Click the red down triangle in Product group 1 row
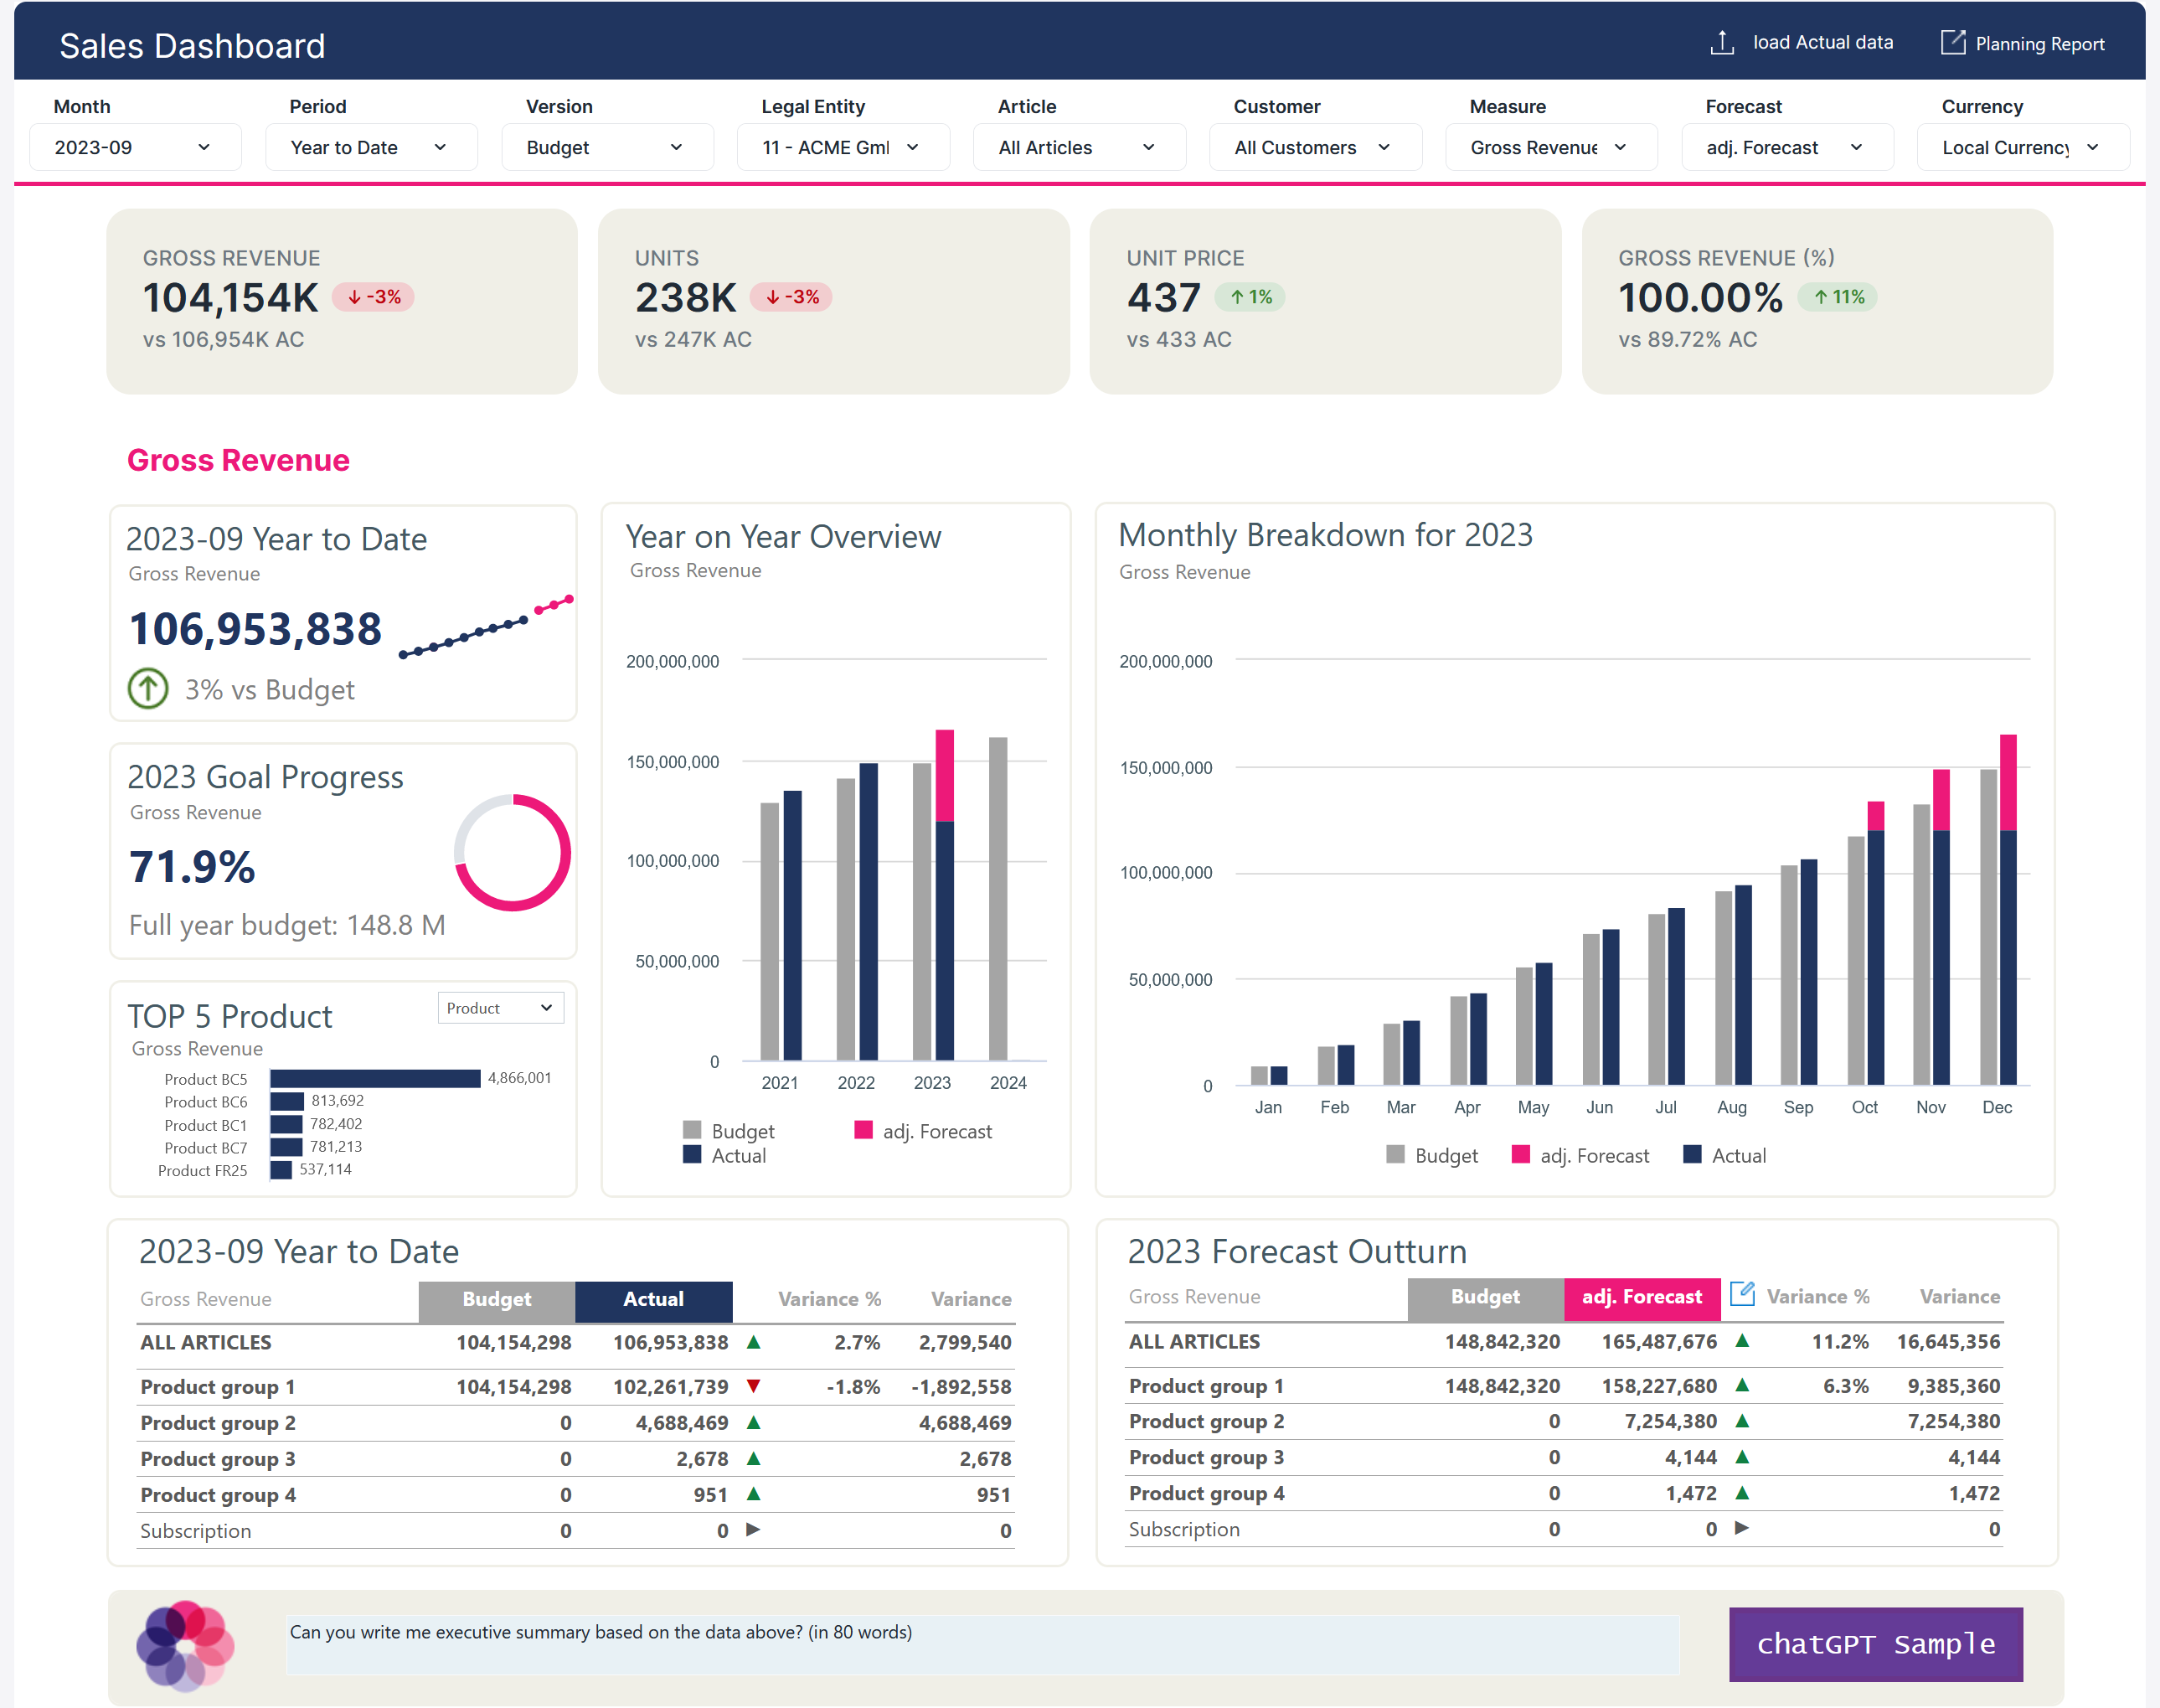Viewport: 2160px width, 1708px height. 754,1386
